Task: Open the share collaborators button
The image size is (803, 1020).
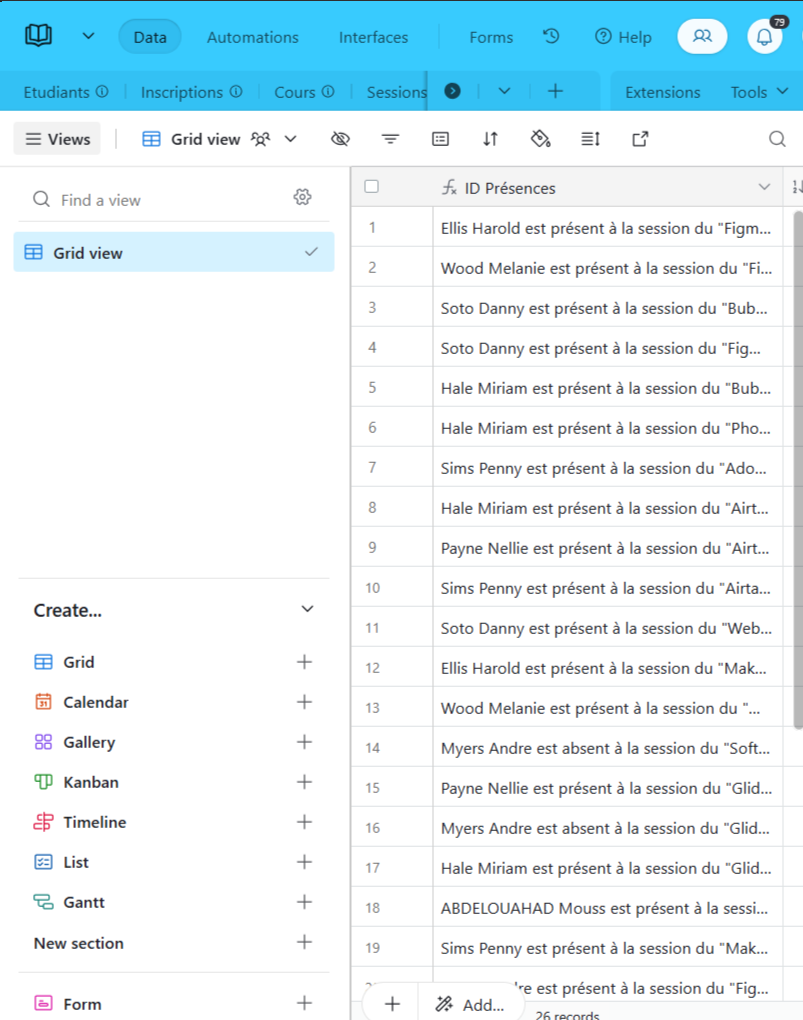Action: (x=702, y=36)
